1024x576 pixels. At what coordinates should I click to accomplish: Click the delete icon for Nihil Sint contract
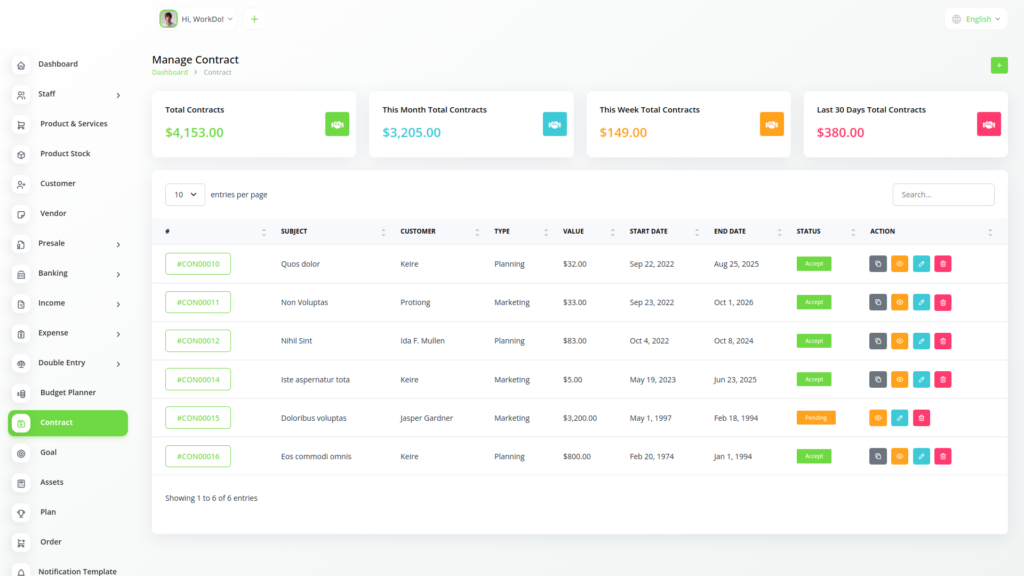click(x=942, y=341)
